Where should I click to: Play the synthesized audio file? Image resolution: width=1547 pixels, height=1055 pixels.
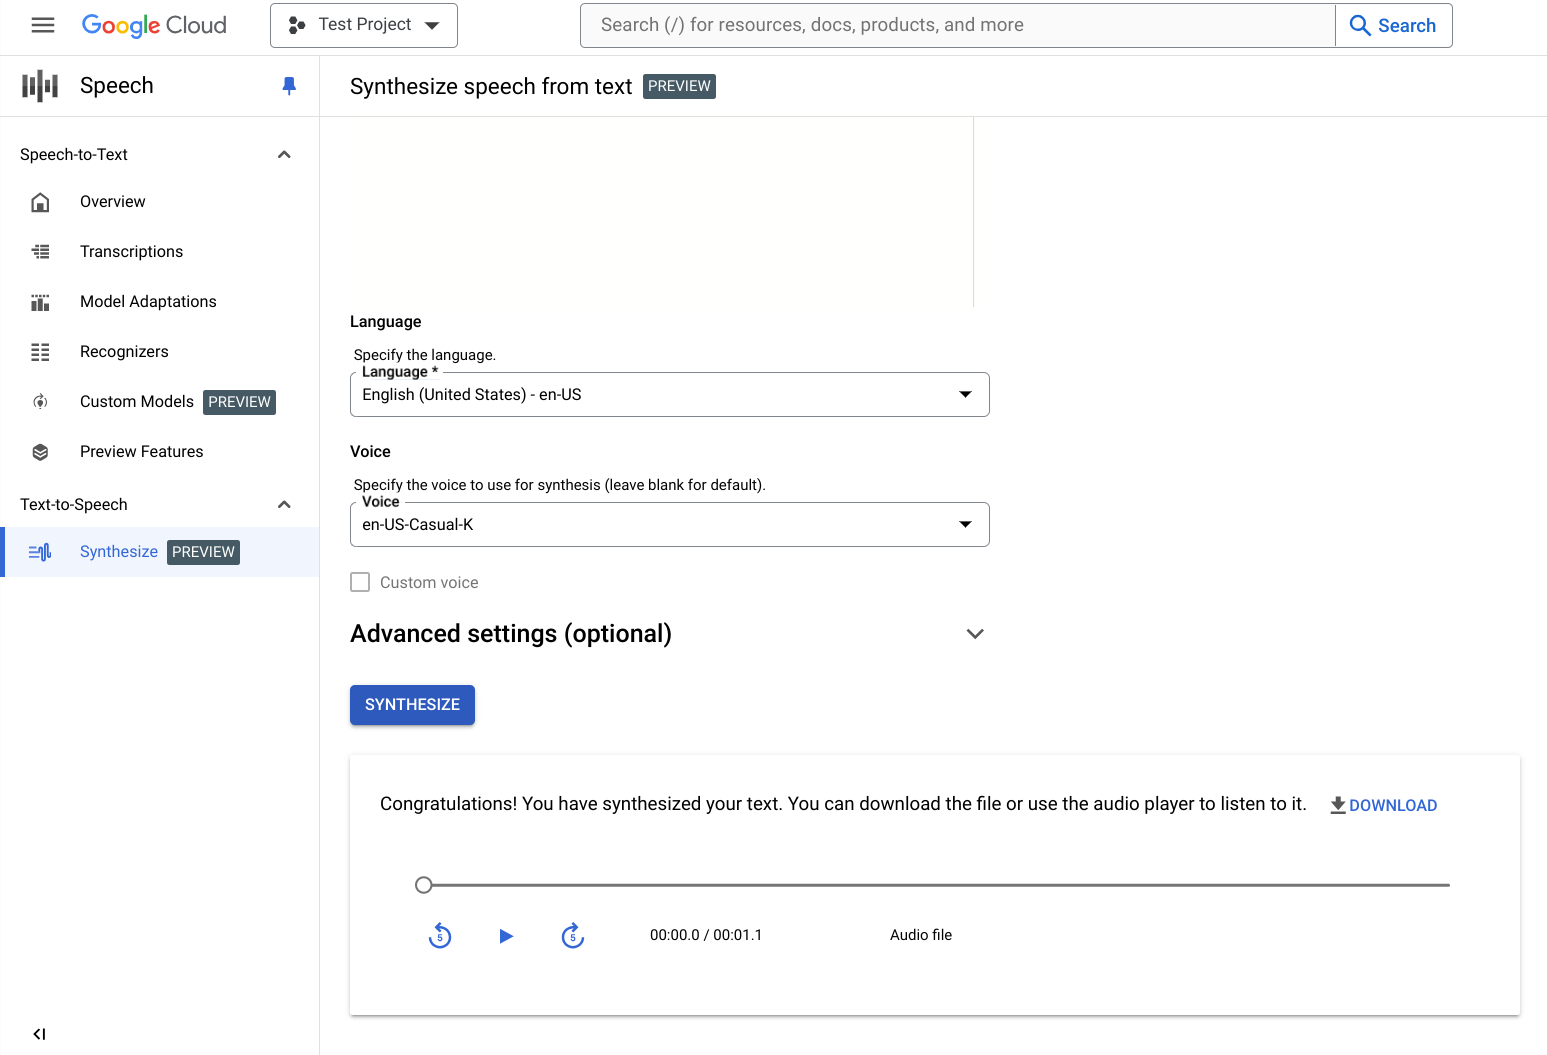506,936
